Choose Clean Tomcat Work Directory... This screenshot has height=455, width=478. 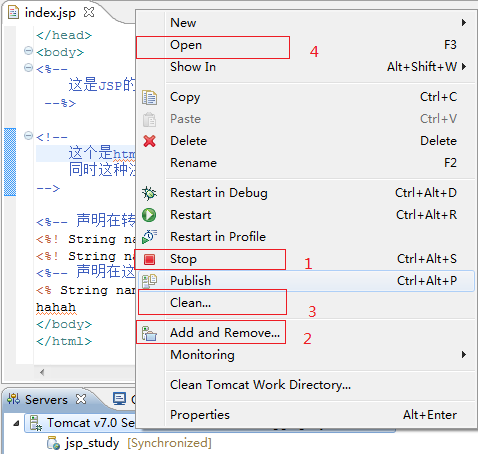tap(306, 385)
